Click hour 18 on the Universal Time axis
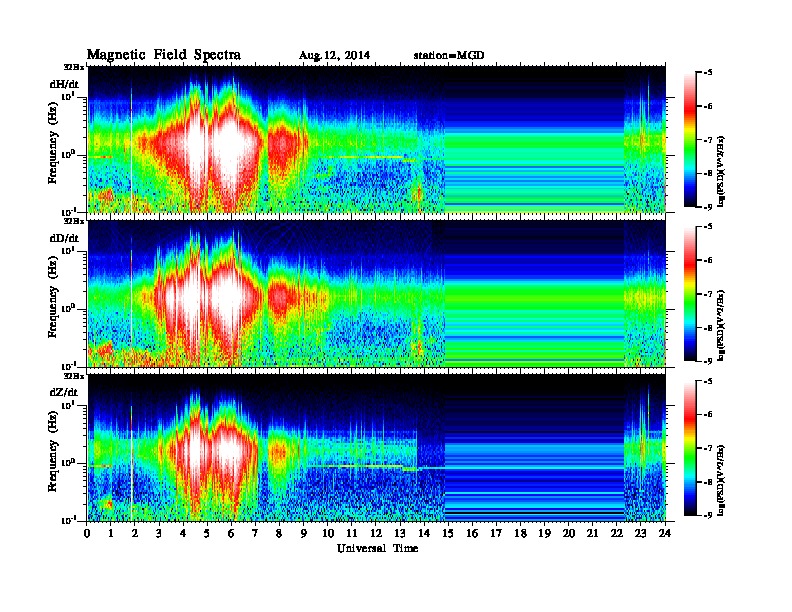The height and width of the screenshot is (612, 792). (520, 533)
